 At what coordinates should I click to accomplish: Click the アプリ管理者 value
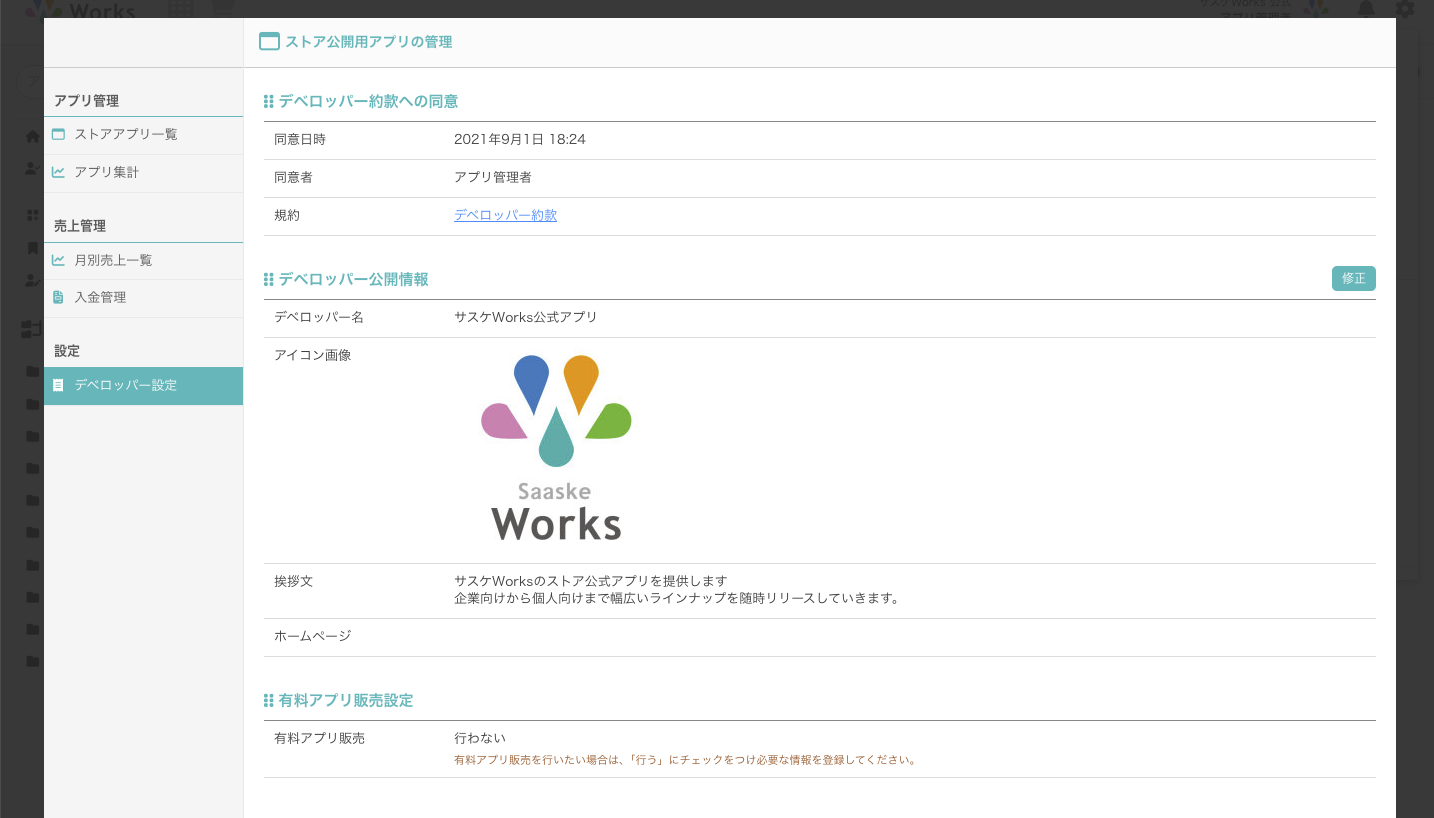(x=492, y=177)
